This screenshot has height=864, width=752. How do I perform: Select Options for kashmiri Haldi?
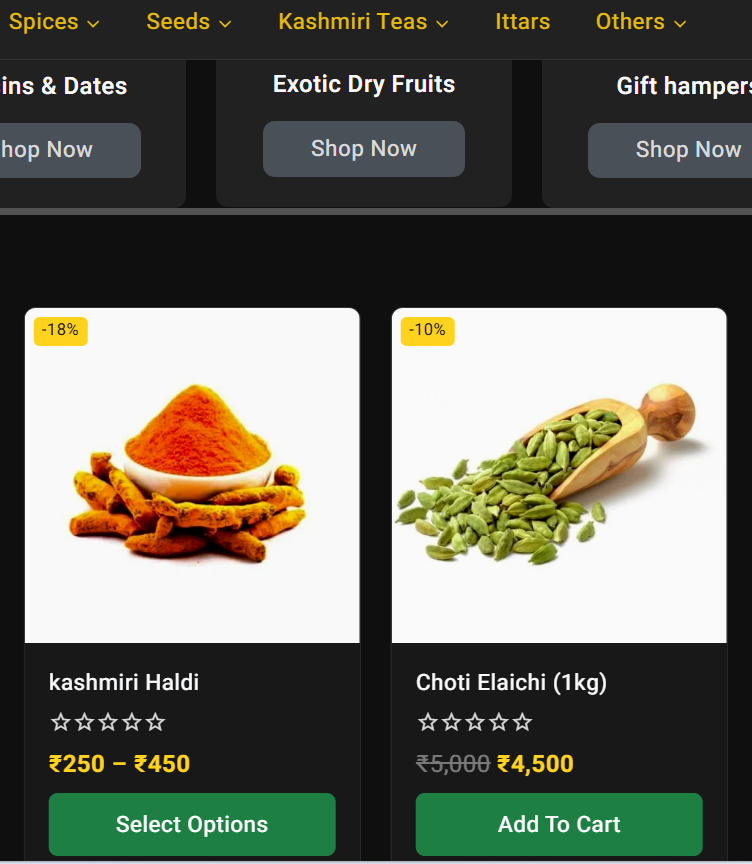click(x=192, y=824)
